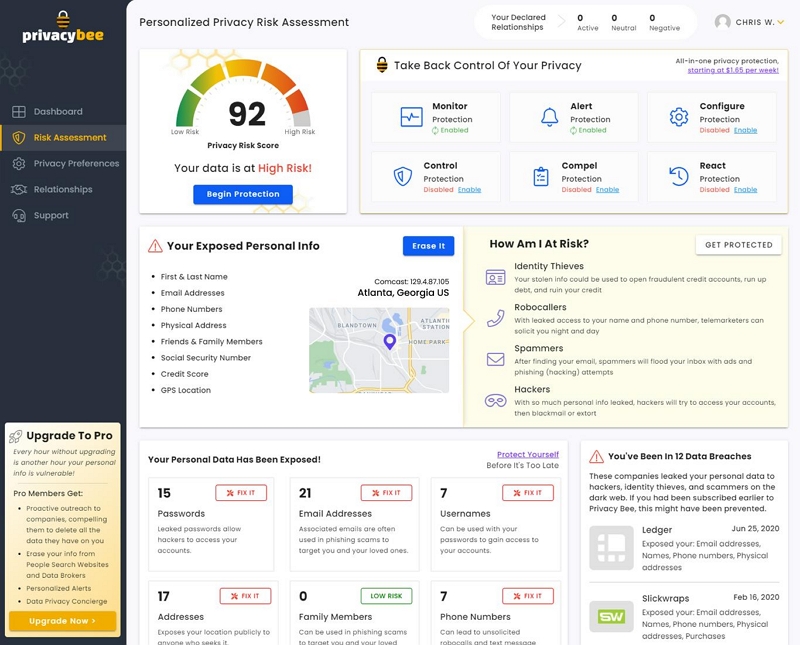Click the Identity Thieves ID card icon
The width and height of the screenshot is (800, 645).
pos(495,278)
